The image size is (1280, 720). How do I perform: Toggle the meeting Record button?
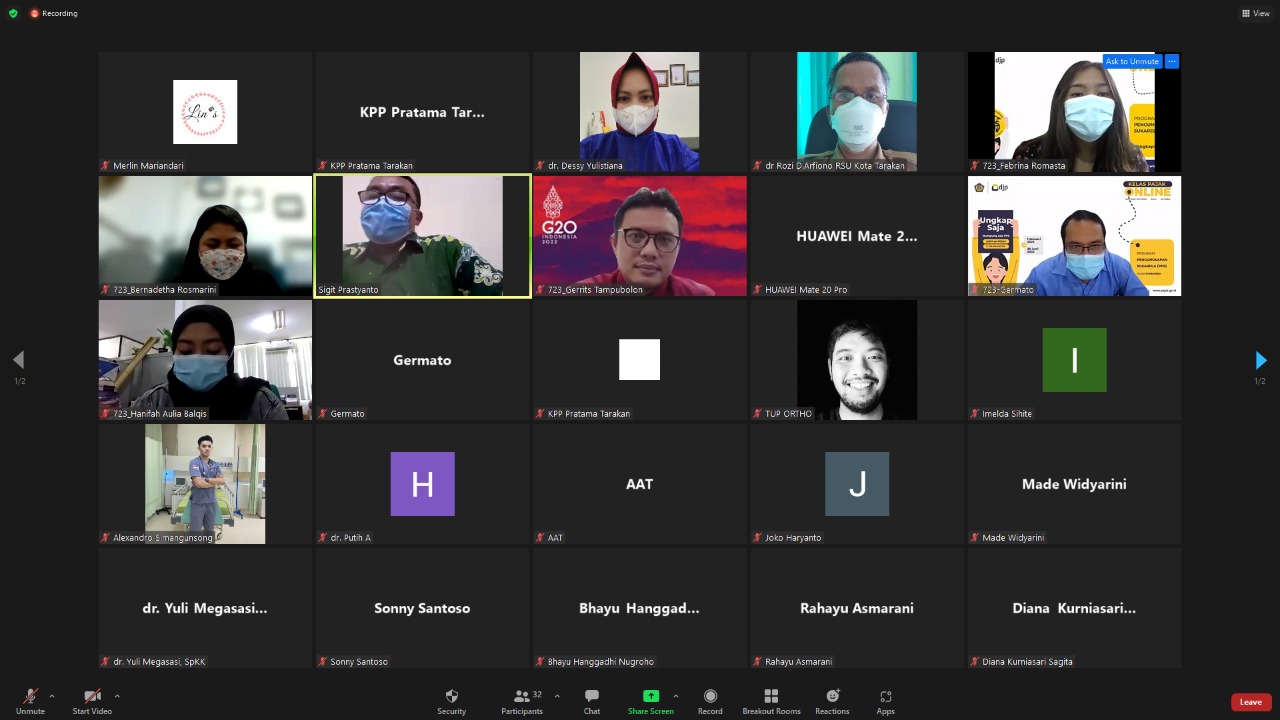coord(710,697)
